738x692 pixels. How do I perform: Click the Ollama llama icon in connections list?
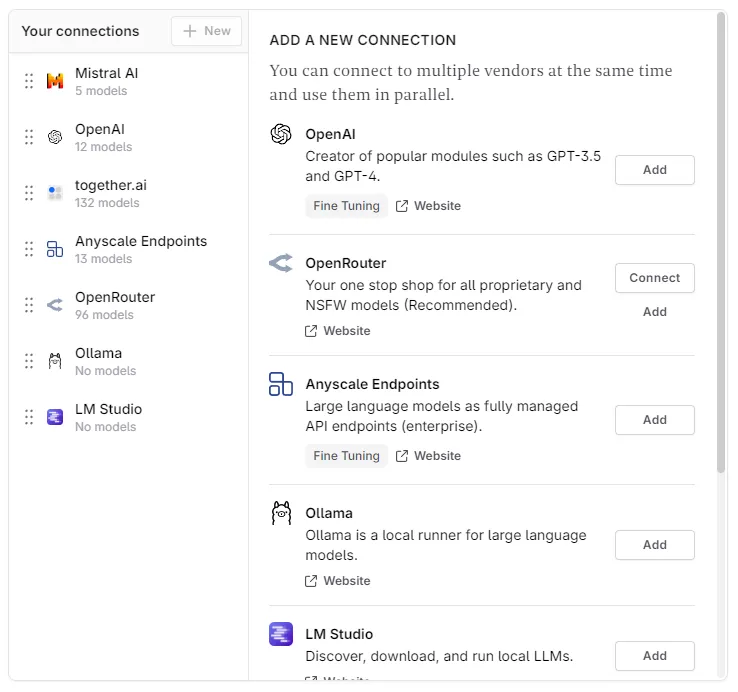click(x=55, y=361)
